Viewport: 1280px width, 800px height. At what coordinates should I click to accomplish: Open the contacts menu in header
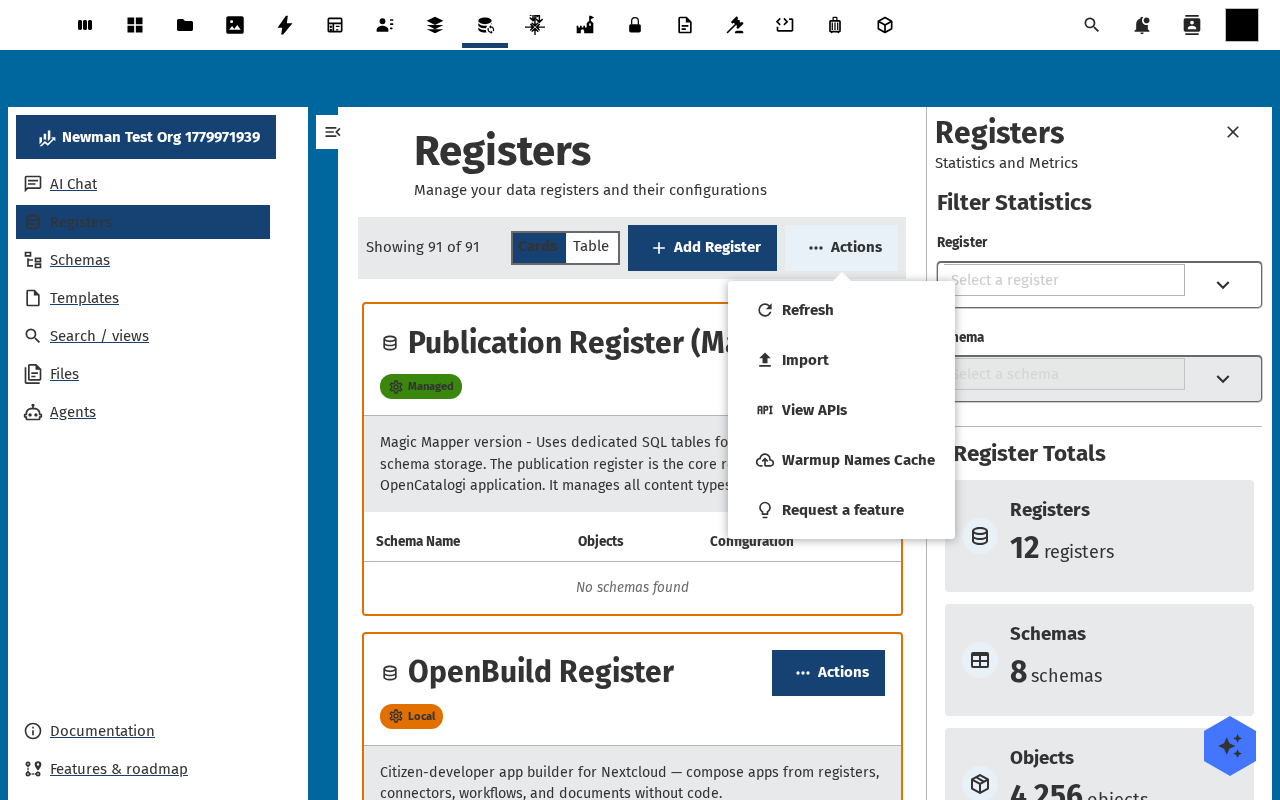[x=1192, y=25]
